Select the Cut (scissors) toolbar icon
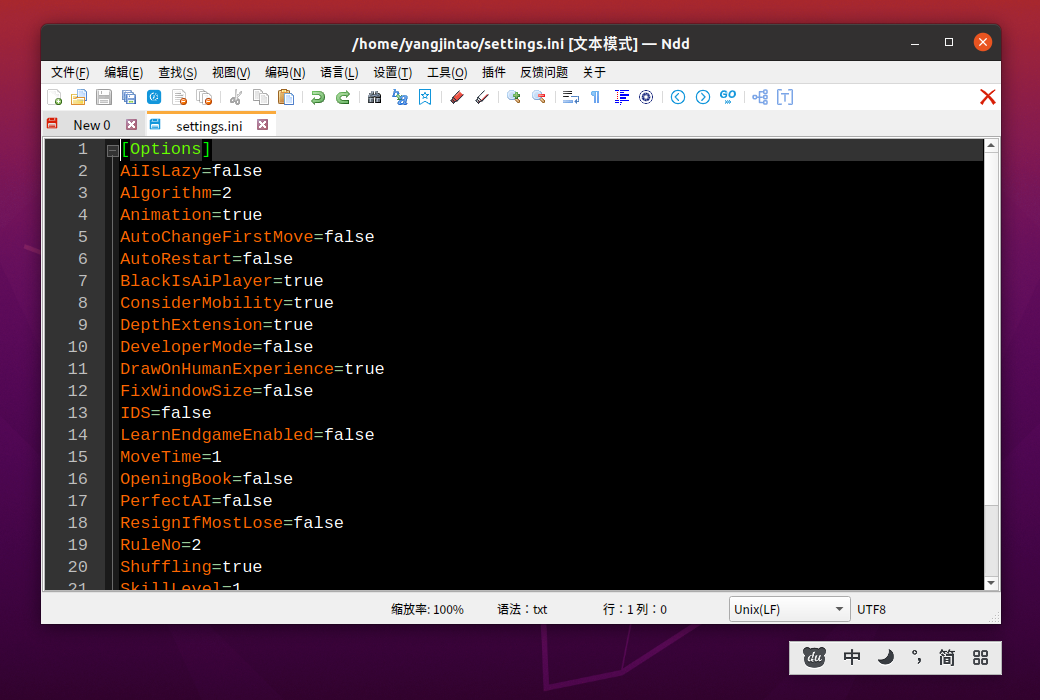Viewport: 1040px width, 700px height. pyautogui.click(x=236, y=97)
